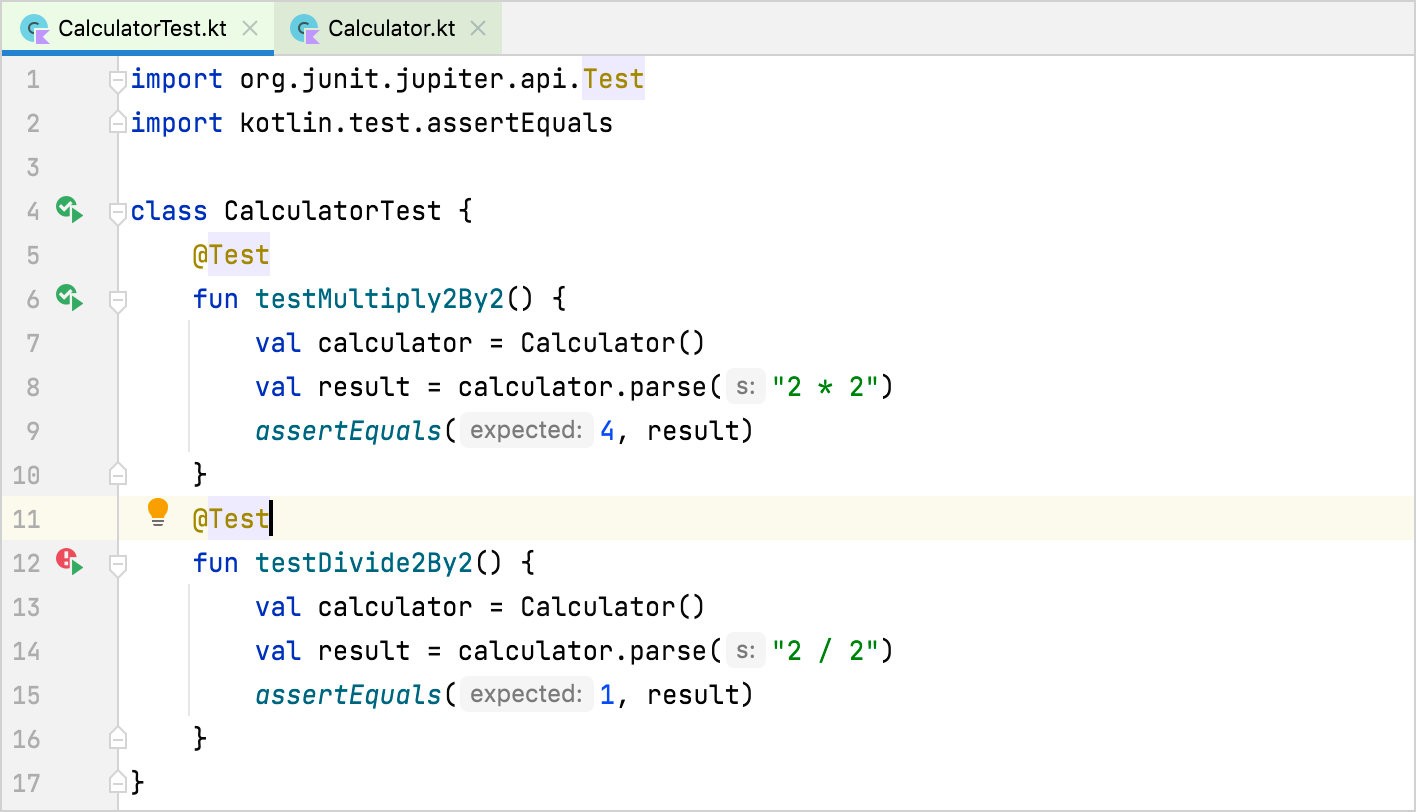Click Calculator() constructor call on line 13
The image size is (1416, 812).
coord(613,607)
